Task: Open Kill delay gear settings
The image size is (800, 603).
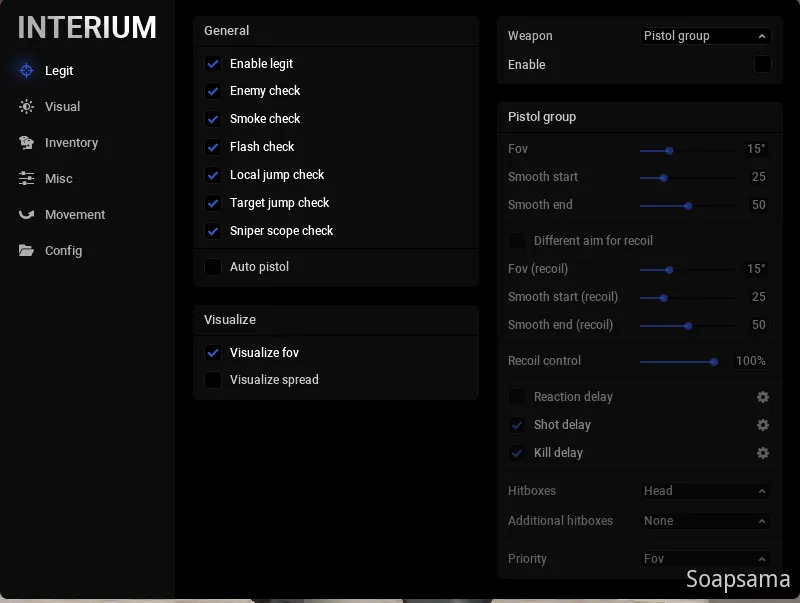Action: [763, 453]
